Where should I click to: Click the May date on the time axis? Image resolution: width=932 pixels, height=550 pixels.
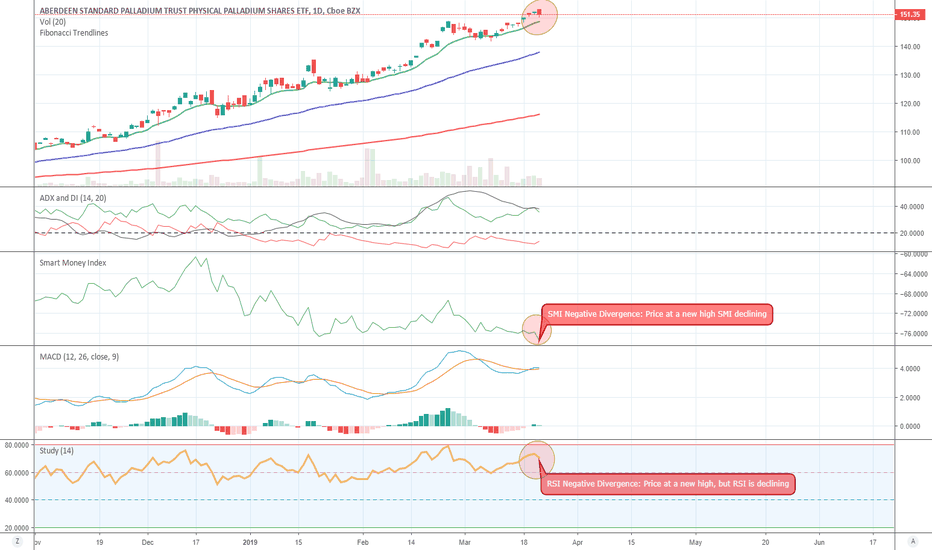(695, 542)
